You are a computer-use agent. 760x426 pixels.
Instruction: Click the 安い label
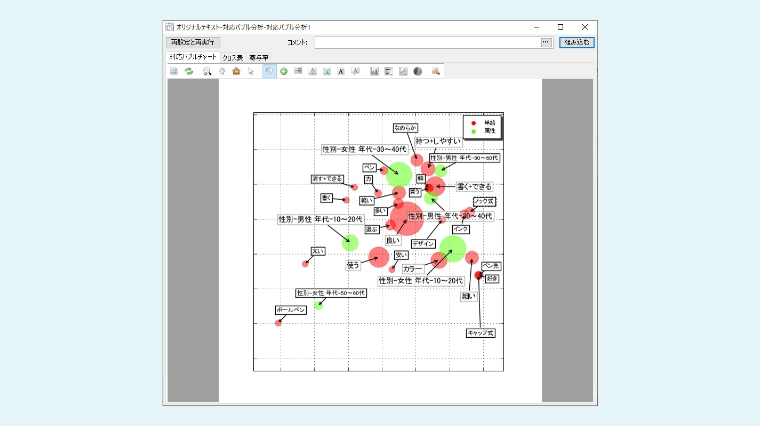click(401, 255)
